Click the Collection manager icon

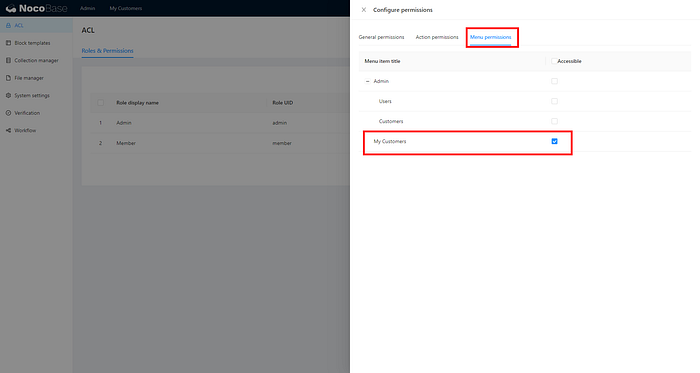click(8, 60)
